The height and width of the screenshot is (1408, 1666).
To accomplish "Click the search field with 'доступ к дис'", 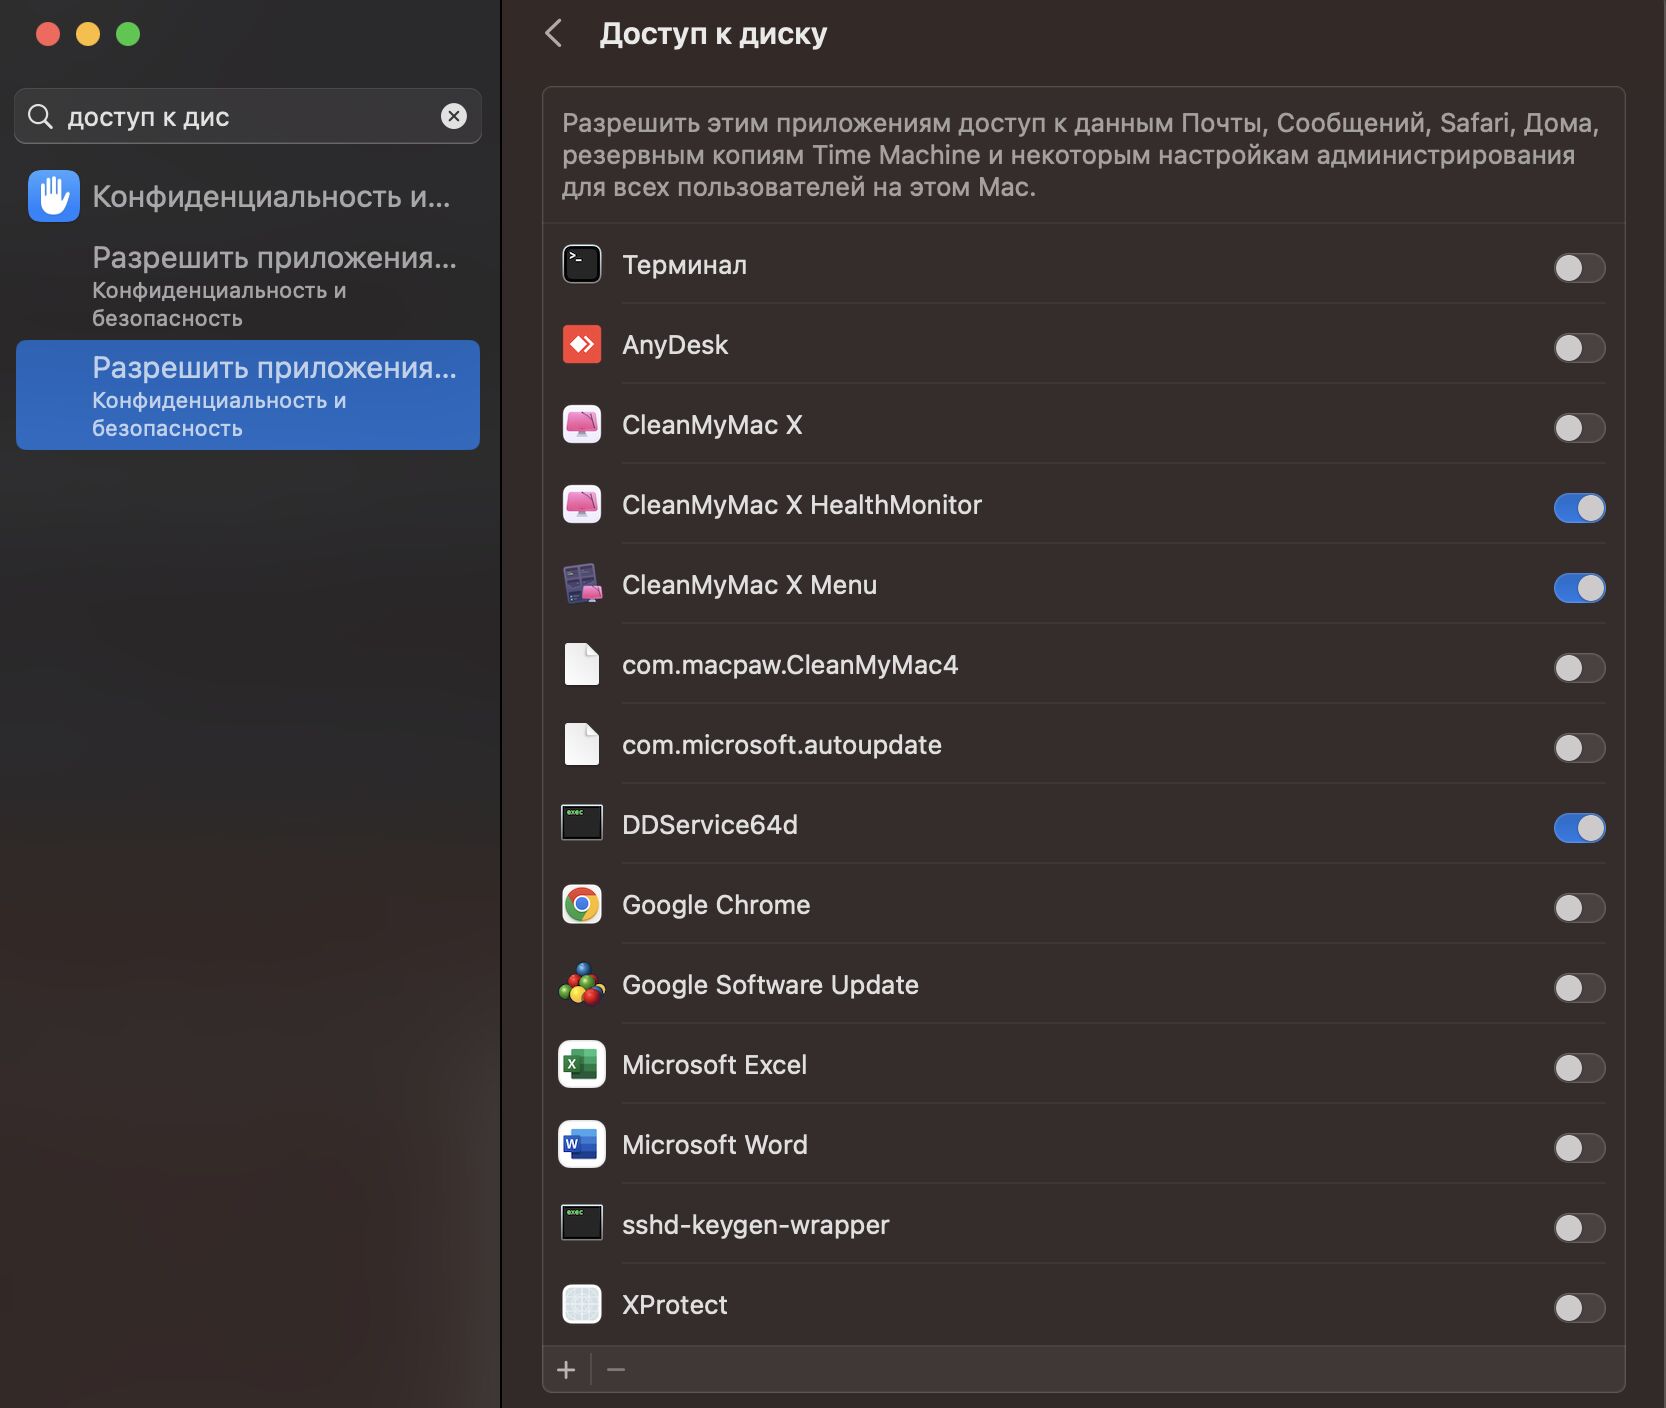I will pyautogui.click(x=240, y=117).
